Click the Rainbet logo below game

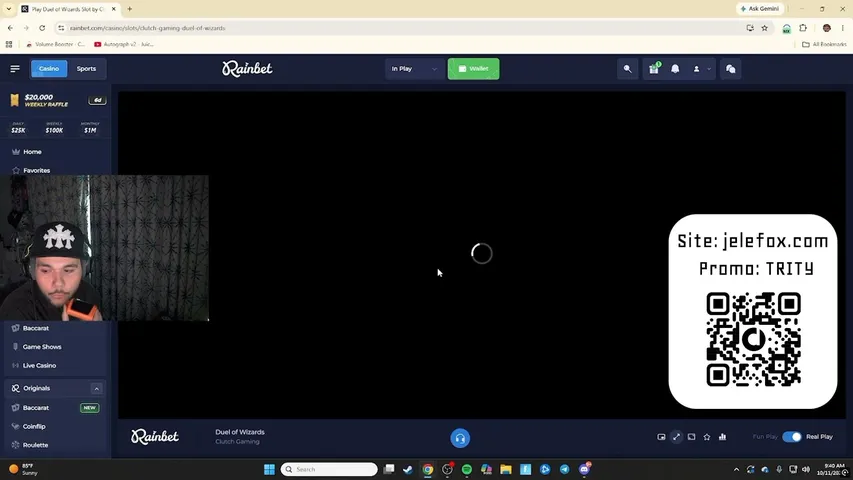(154, 436)
